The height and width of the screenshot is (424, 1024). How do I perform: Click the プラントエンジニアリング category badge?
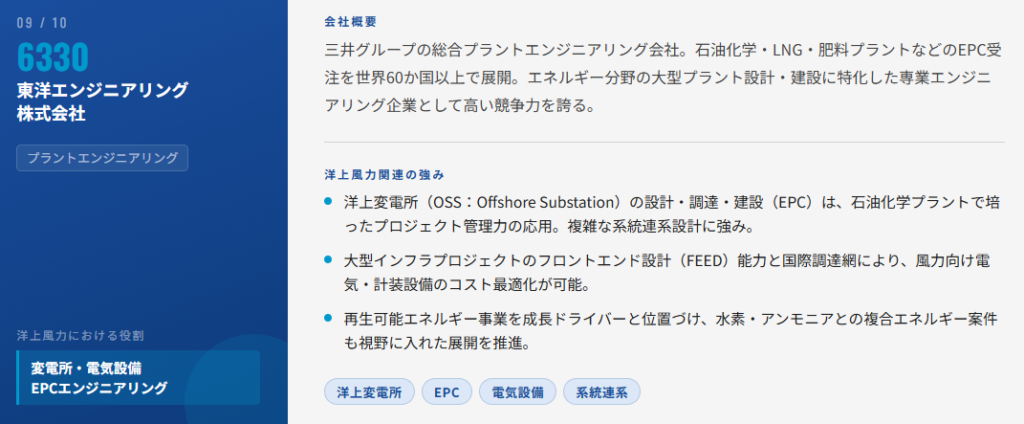pos(102,158)
